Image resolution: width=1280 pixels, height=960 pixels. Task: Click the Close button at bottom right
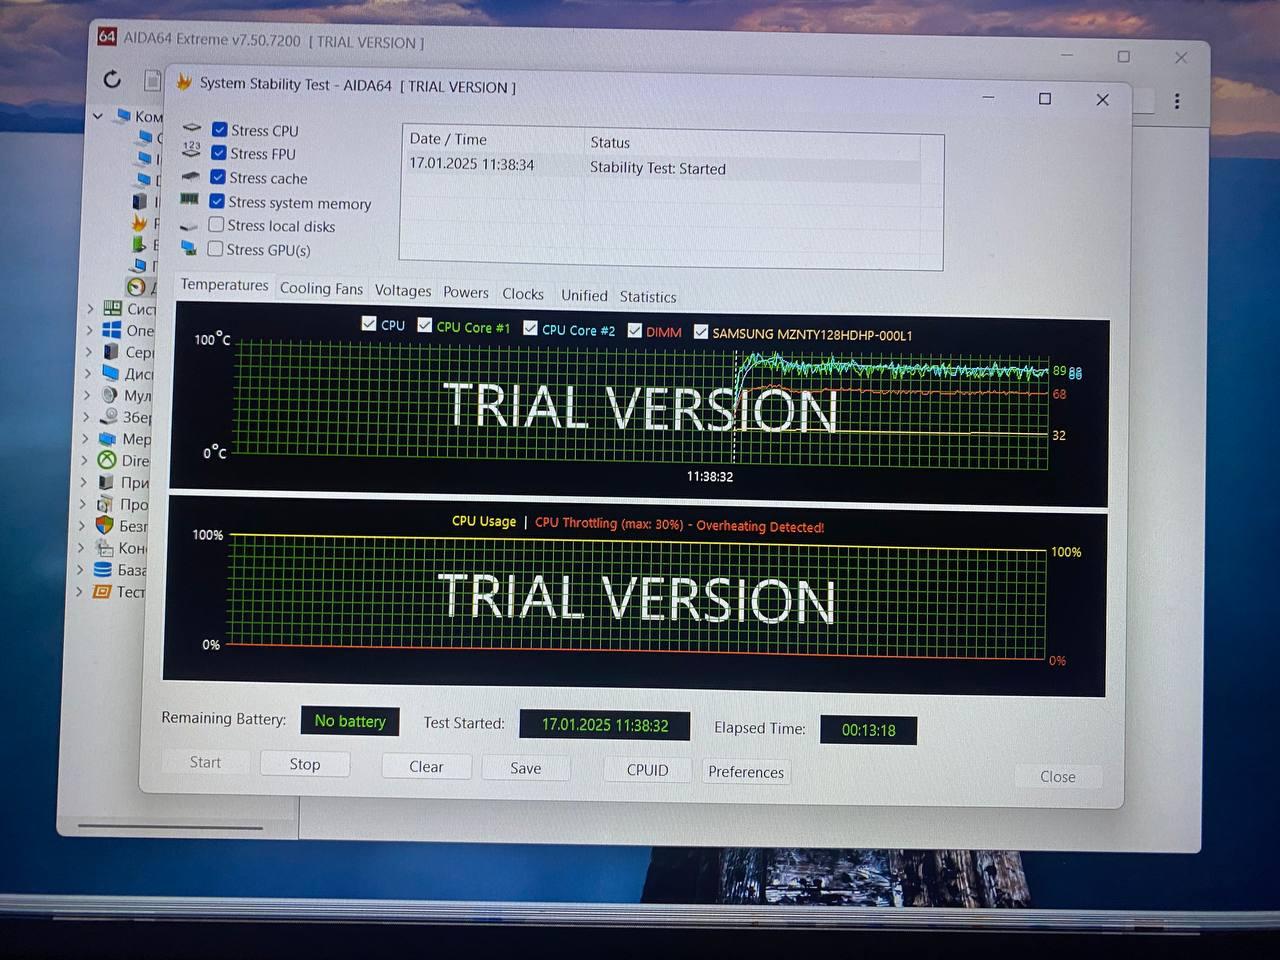[x=1058, y=776]
